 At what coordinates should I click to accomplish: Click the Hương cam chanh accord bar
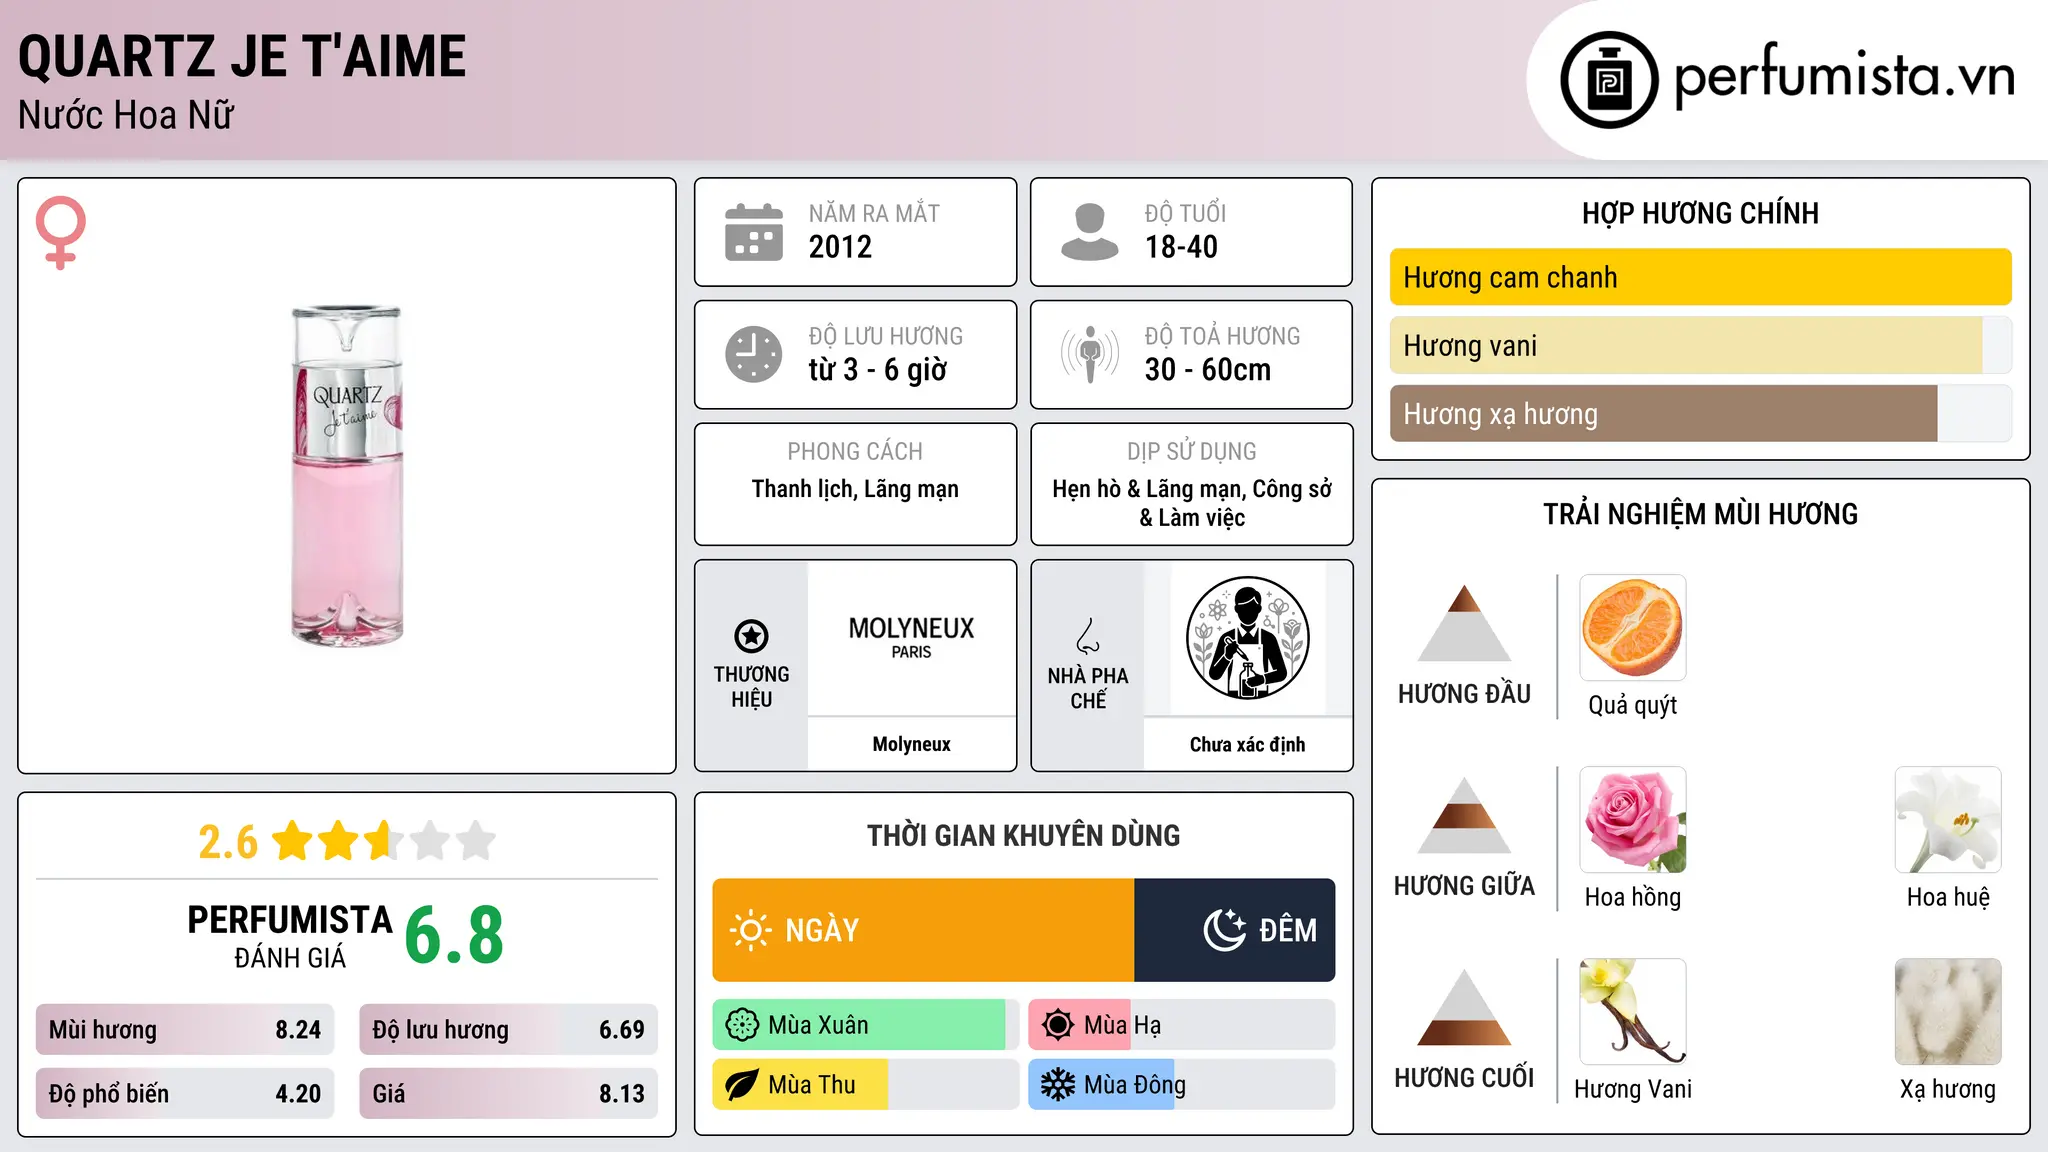[x=1700, y=277]
